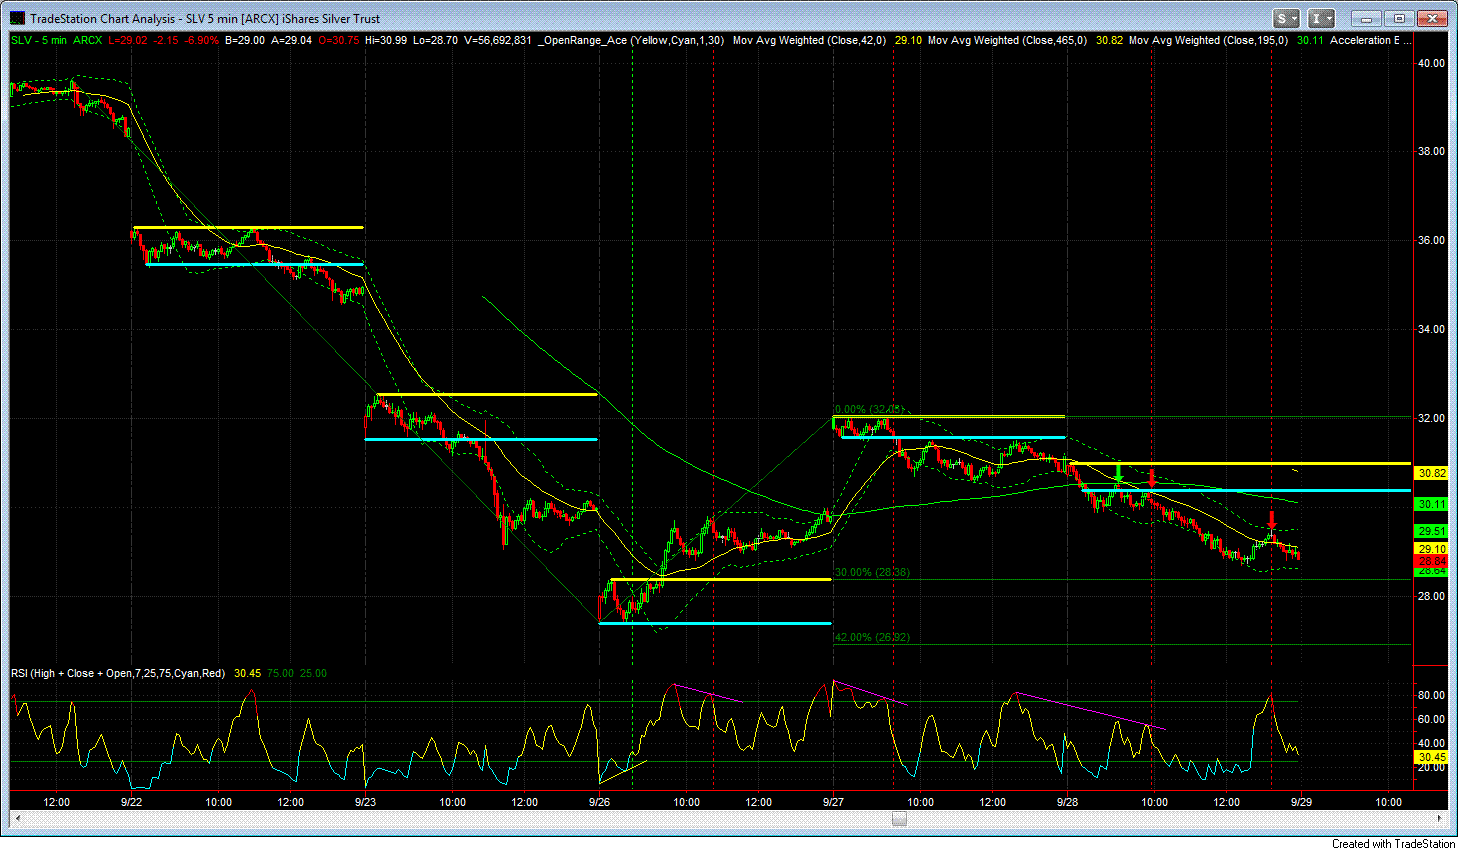Image resolution: width=1458 pixels, height=850 pixels.
Task: Click the A=29.04 ask value
Action: coord(290,40)
